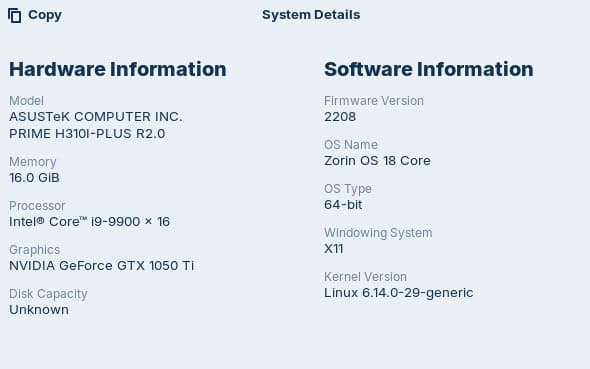The height and width of the screenshot is (369, 590).
Task: Select the Hardware Information heading
Action: click(118, 69)
